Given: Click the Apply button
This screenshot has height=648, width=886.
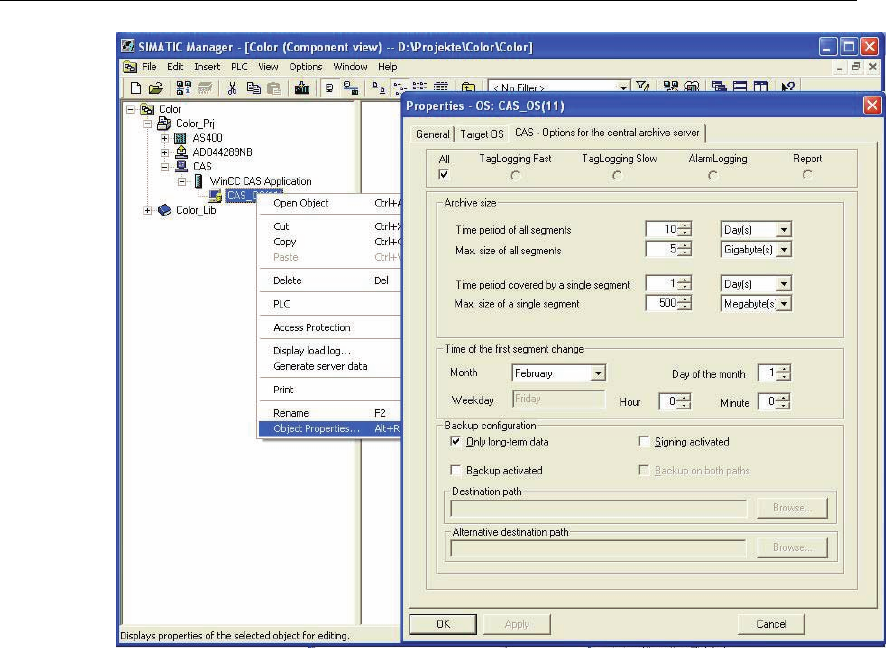Looking at the screenshot, I should 516,624.
